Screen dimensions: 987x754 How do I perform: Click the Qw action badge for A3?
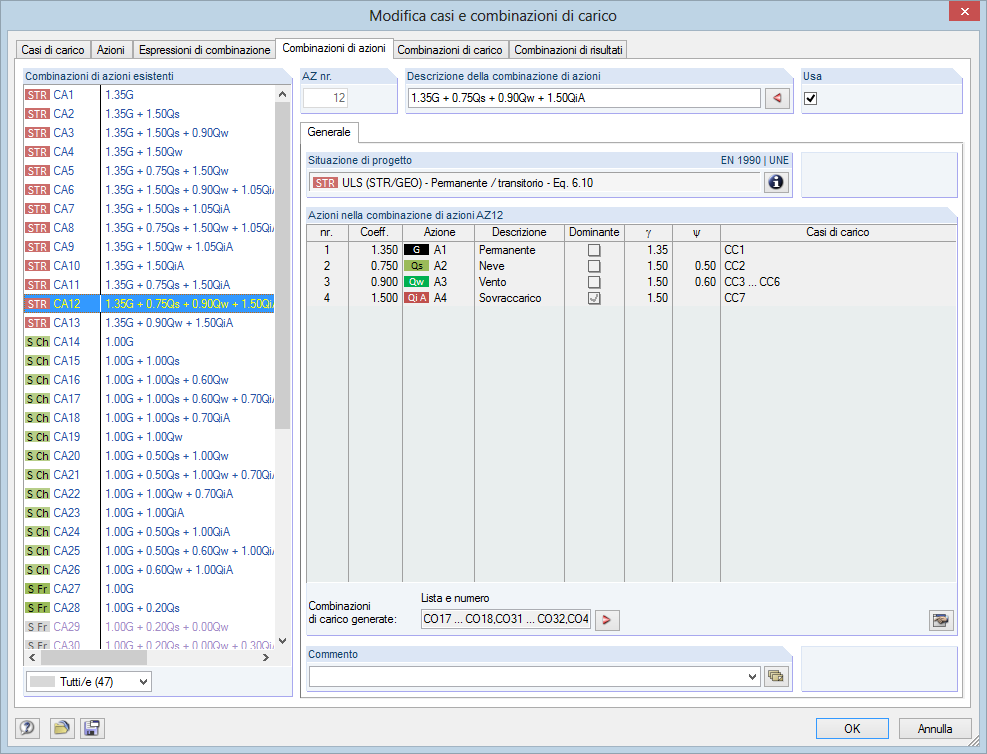click(x=416, y=282)
